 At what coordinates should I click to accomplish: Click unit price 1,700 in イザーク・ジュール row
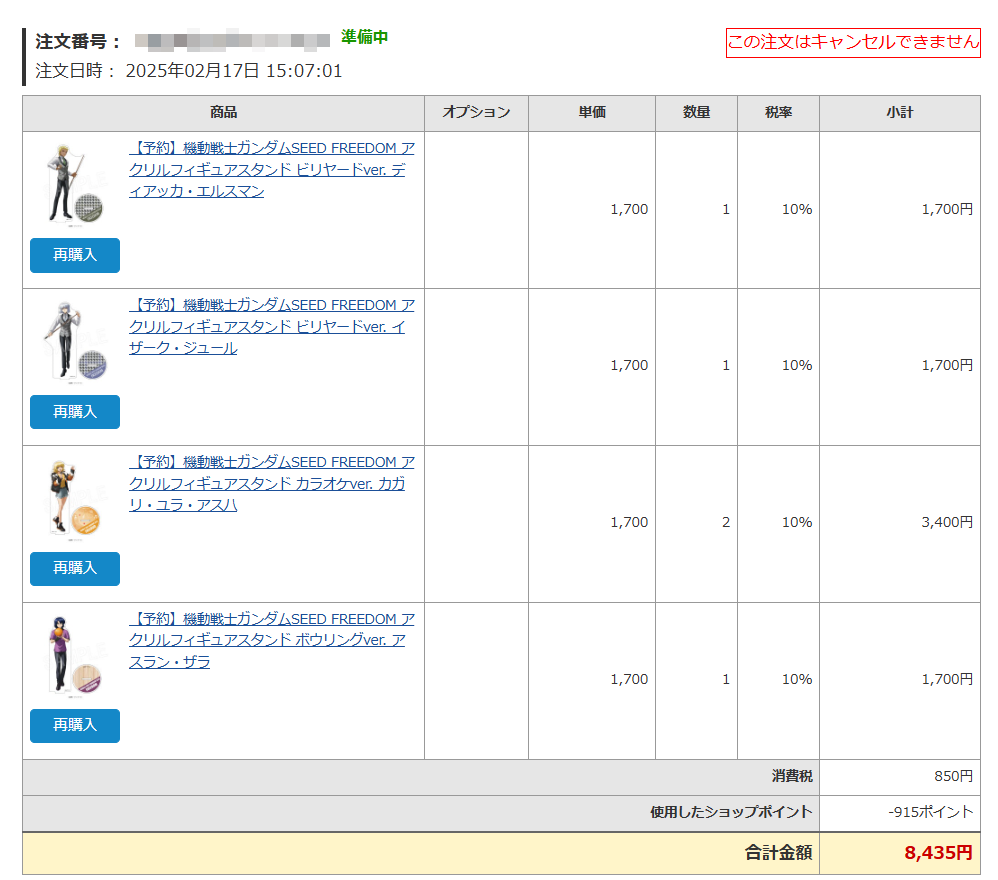629,365
